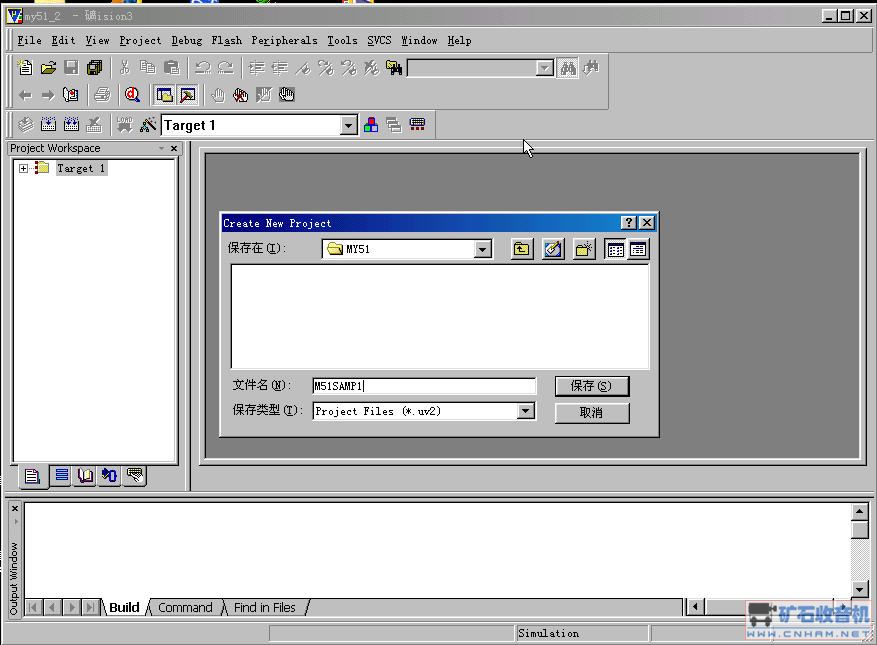Select the Files tab in Project Workspace
This screenshot has width=877, height=645.
31,476
